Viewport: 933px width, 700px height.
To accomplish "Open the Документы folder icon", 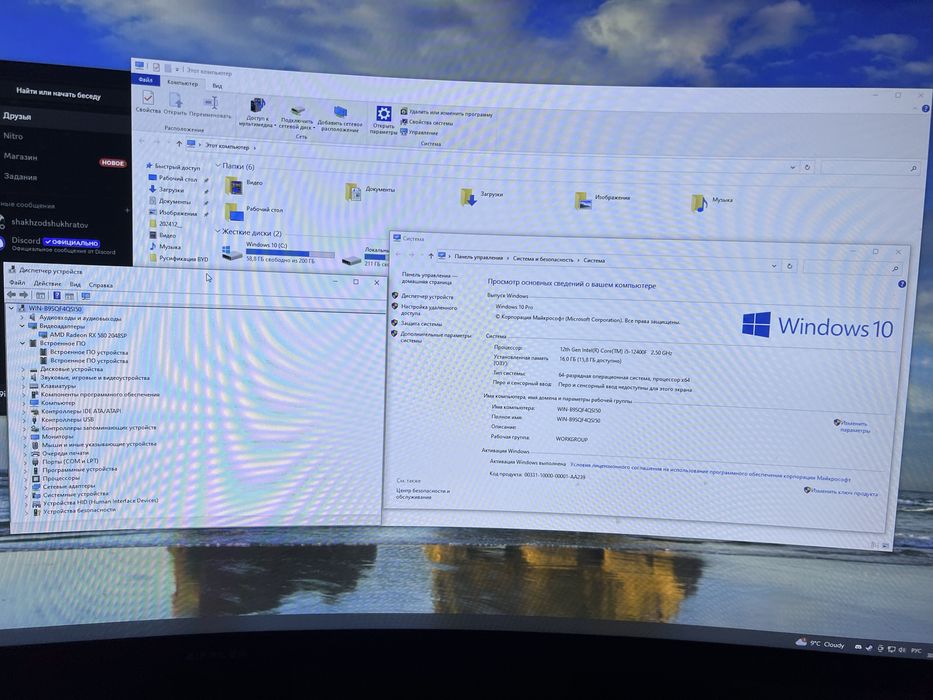I will [353, 192].
